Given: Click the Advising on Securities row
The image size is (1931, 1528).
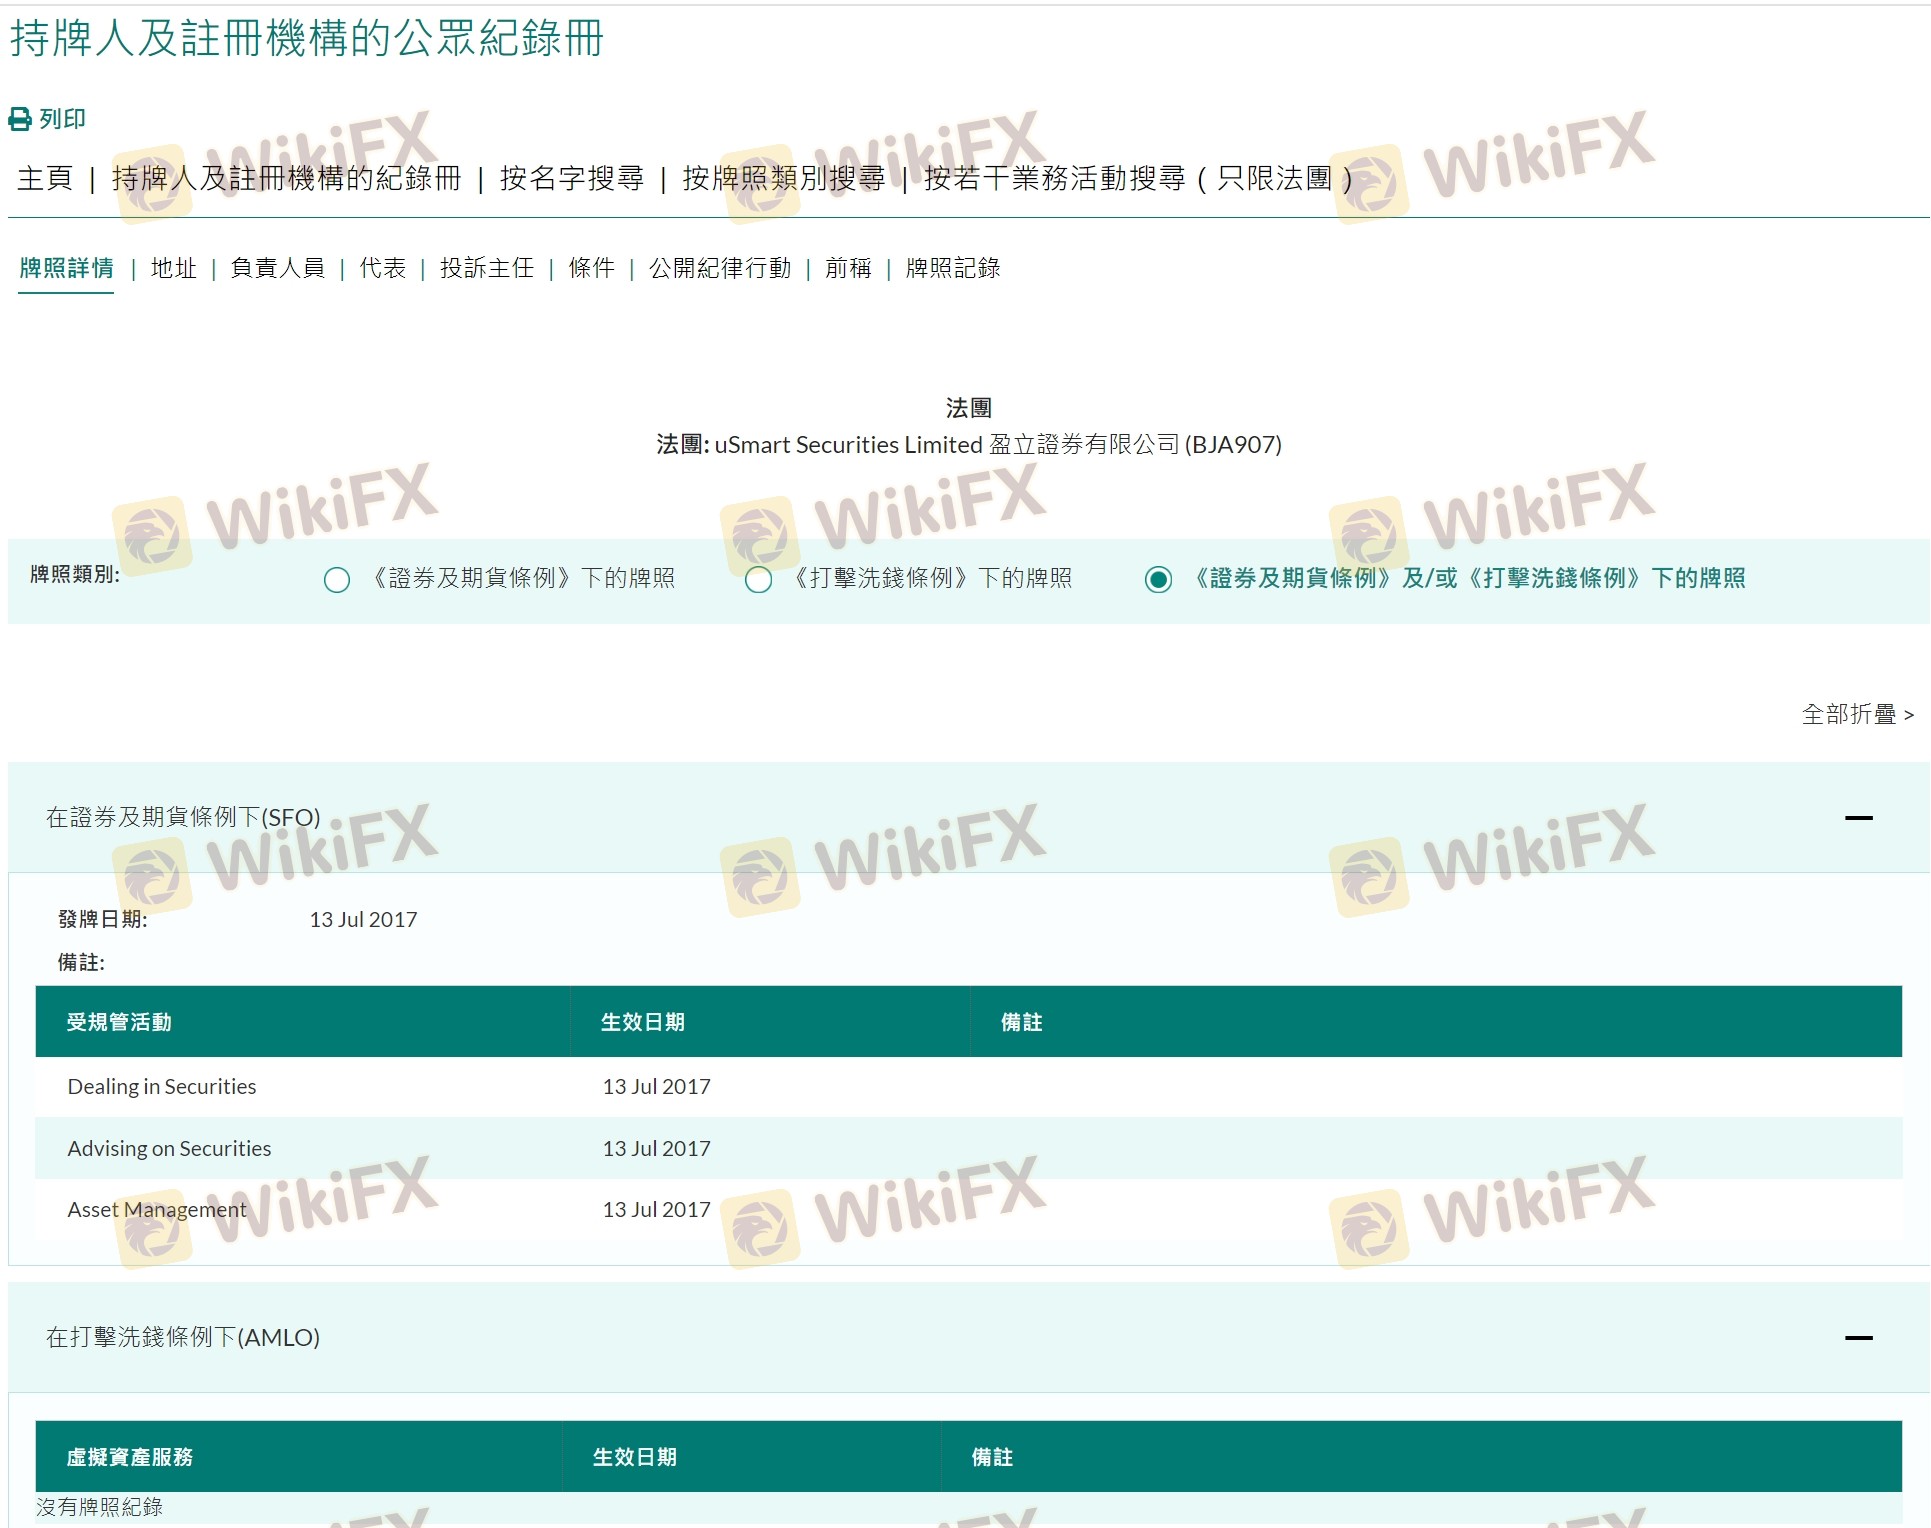Looking at the screenshot, I should (969, 1148).
